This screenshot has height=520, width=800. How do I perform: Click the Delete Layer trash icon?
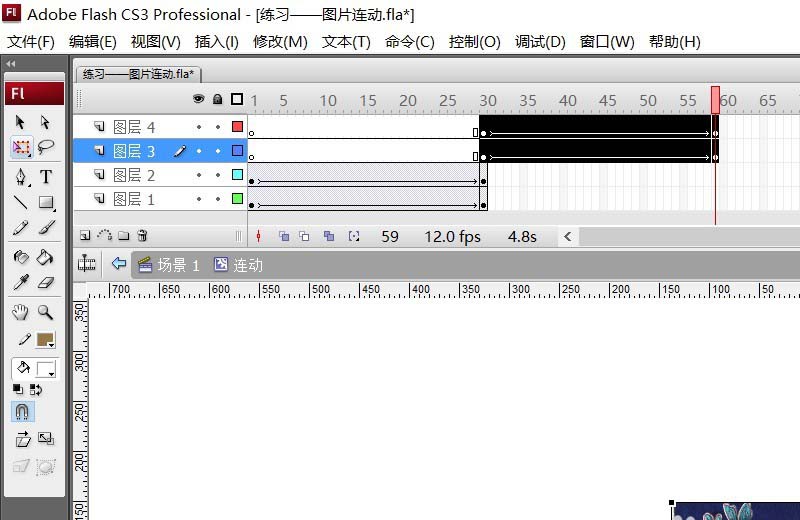pos(142,235)
